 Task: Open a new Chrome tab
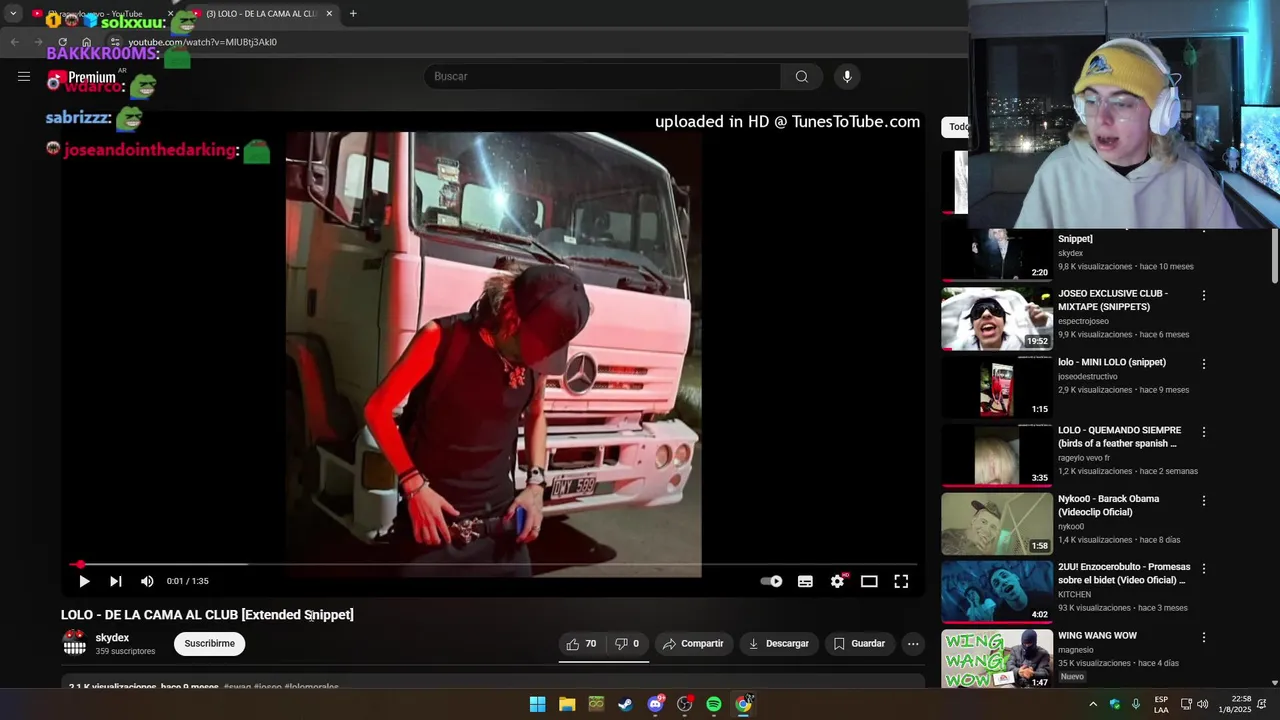353,14
